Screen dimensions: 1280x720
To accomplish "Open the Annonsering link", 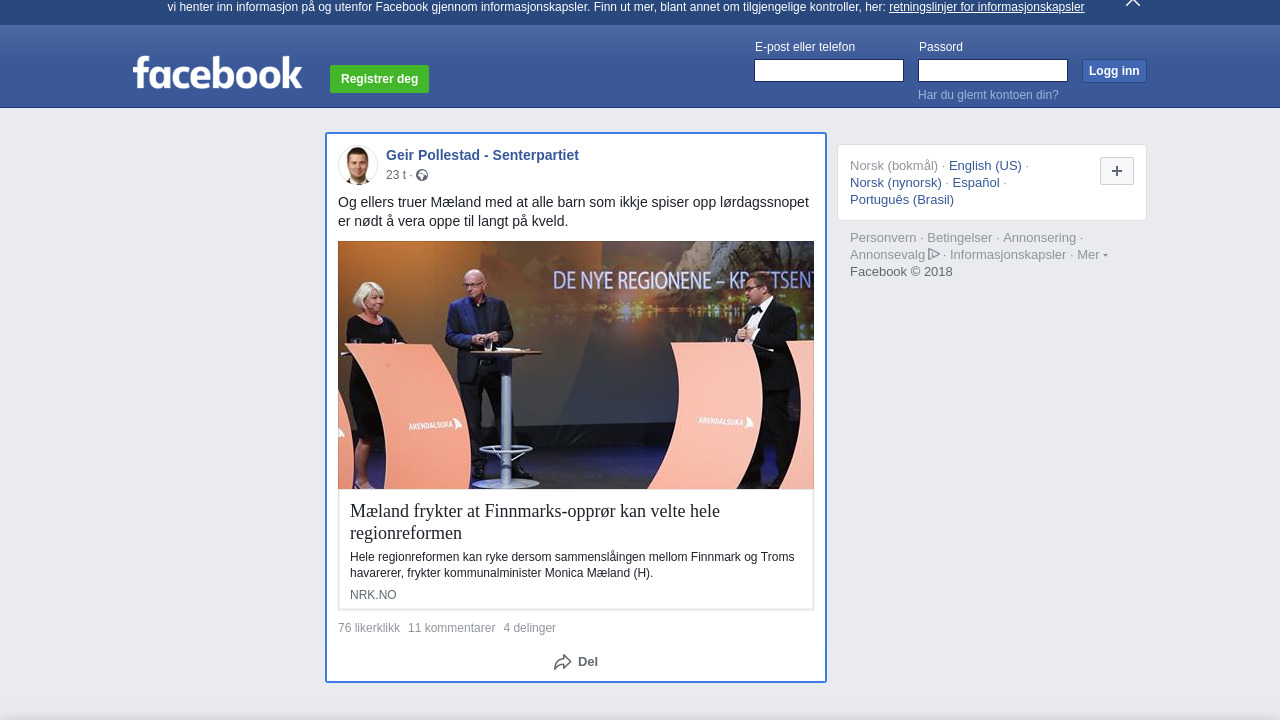I will [x=1039, y=238].
